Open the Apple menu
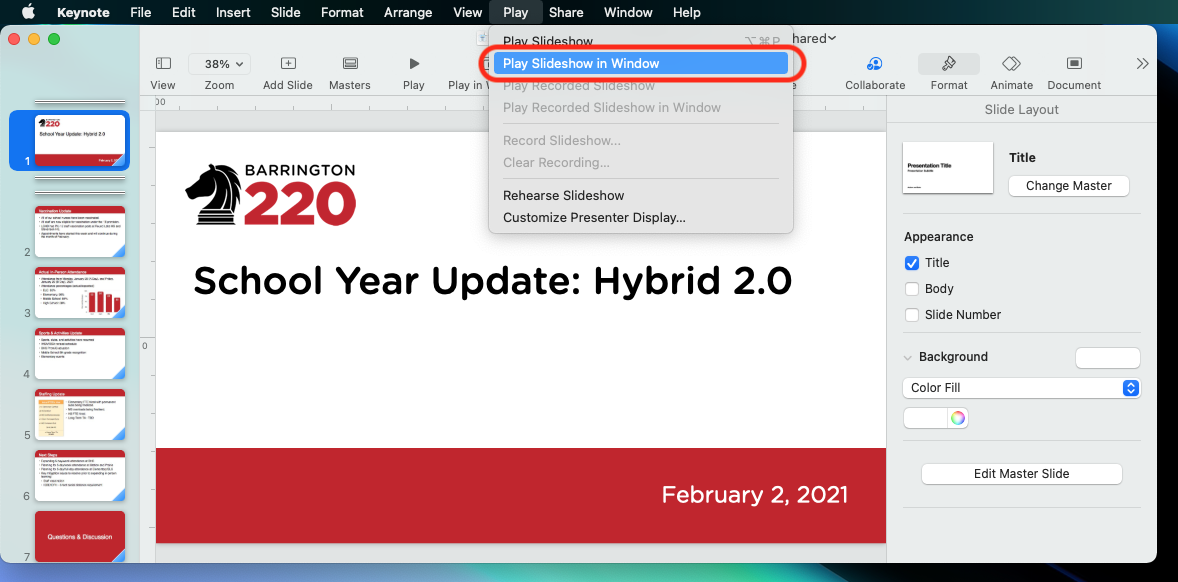The image size is (1178, 582). (x=29, y=12)
